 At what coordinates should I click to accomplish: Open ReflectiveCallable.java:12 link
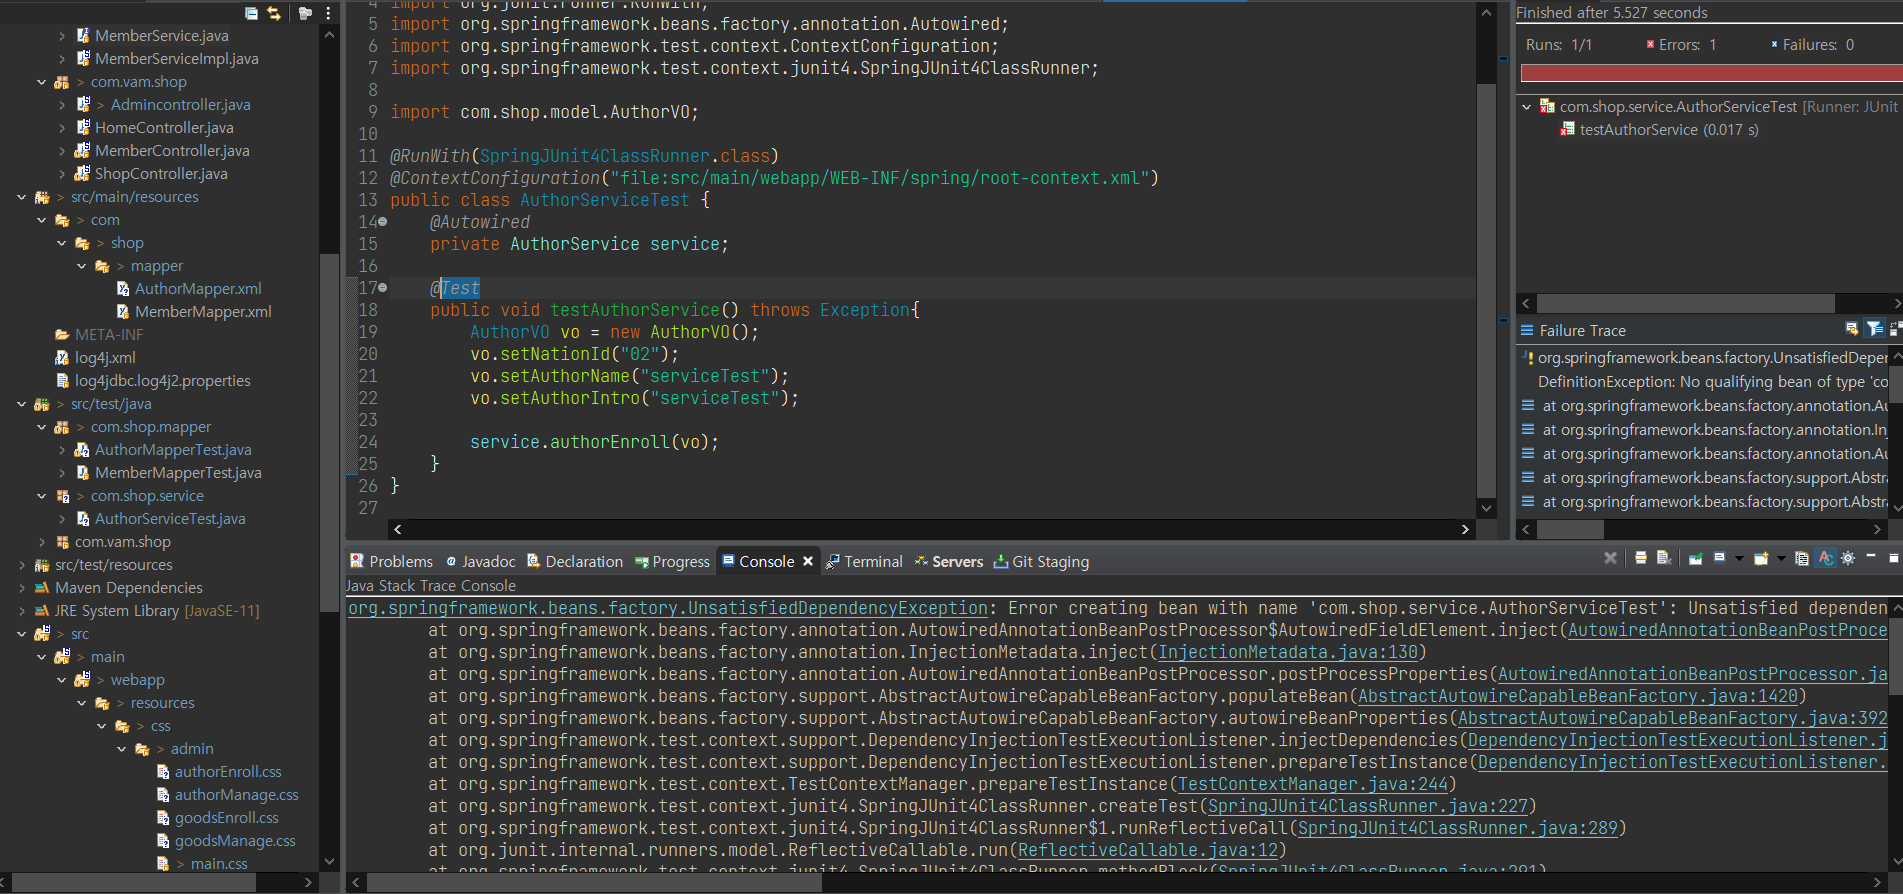1148,850
